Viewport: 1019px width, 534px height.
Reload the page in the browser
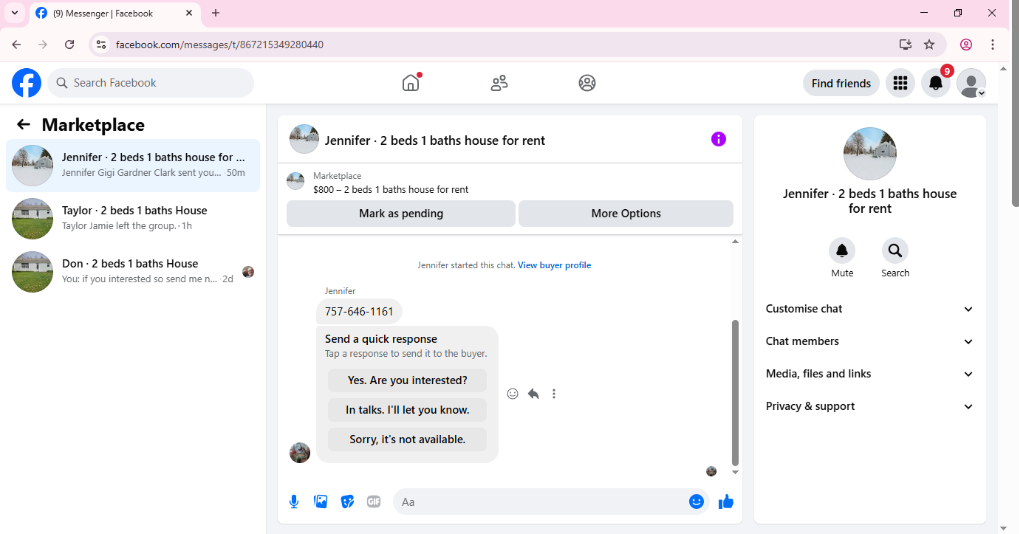click(x=70, y=44)
